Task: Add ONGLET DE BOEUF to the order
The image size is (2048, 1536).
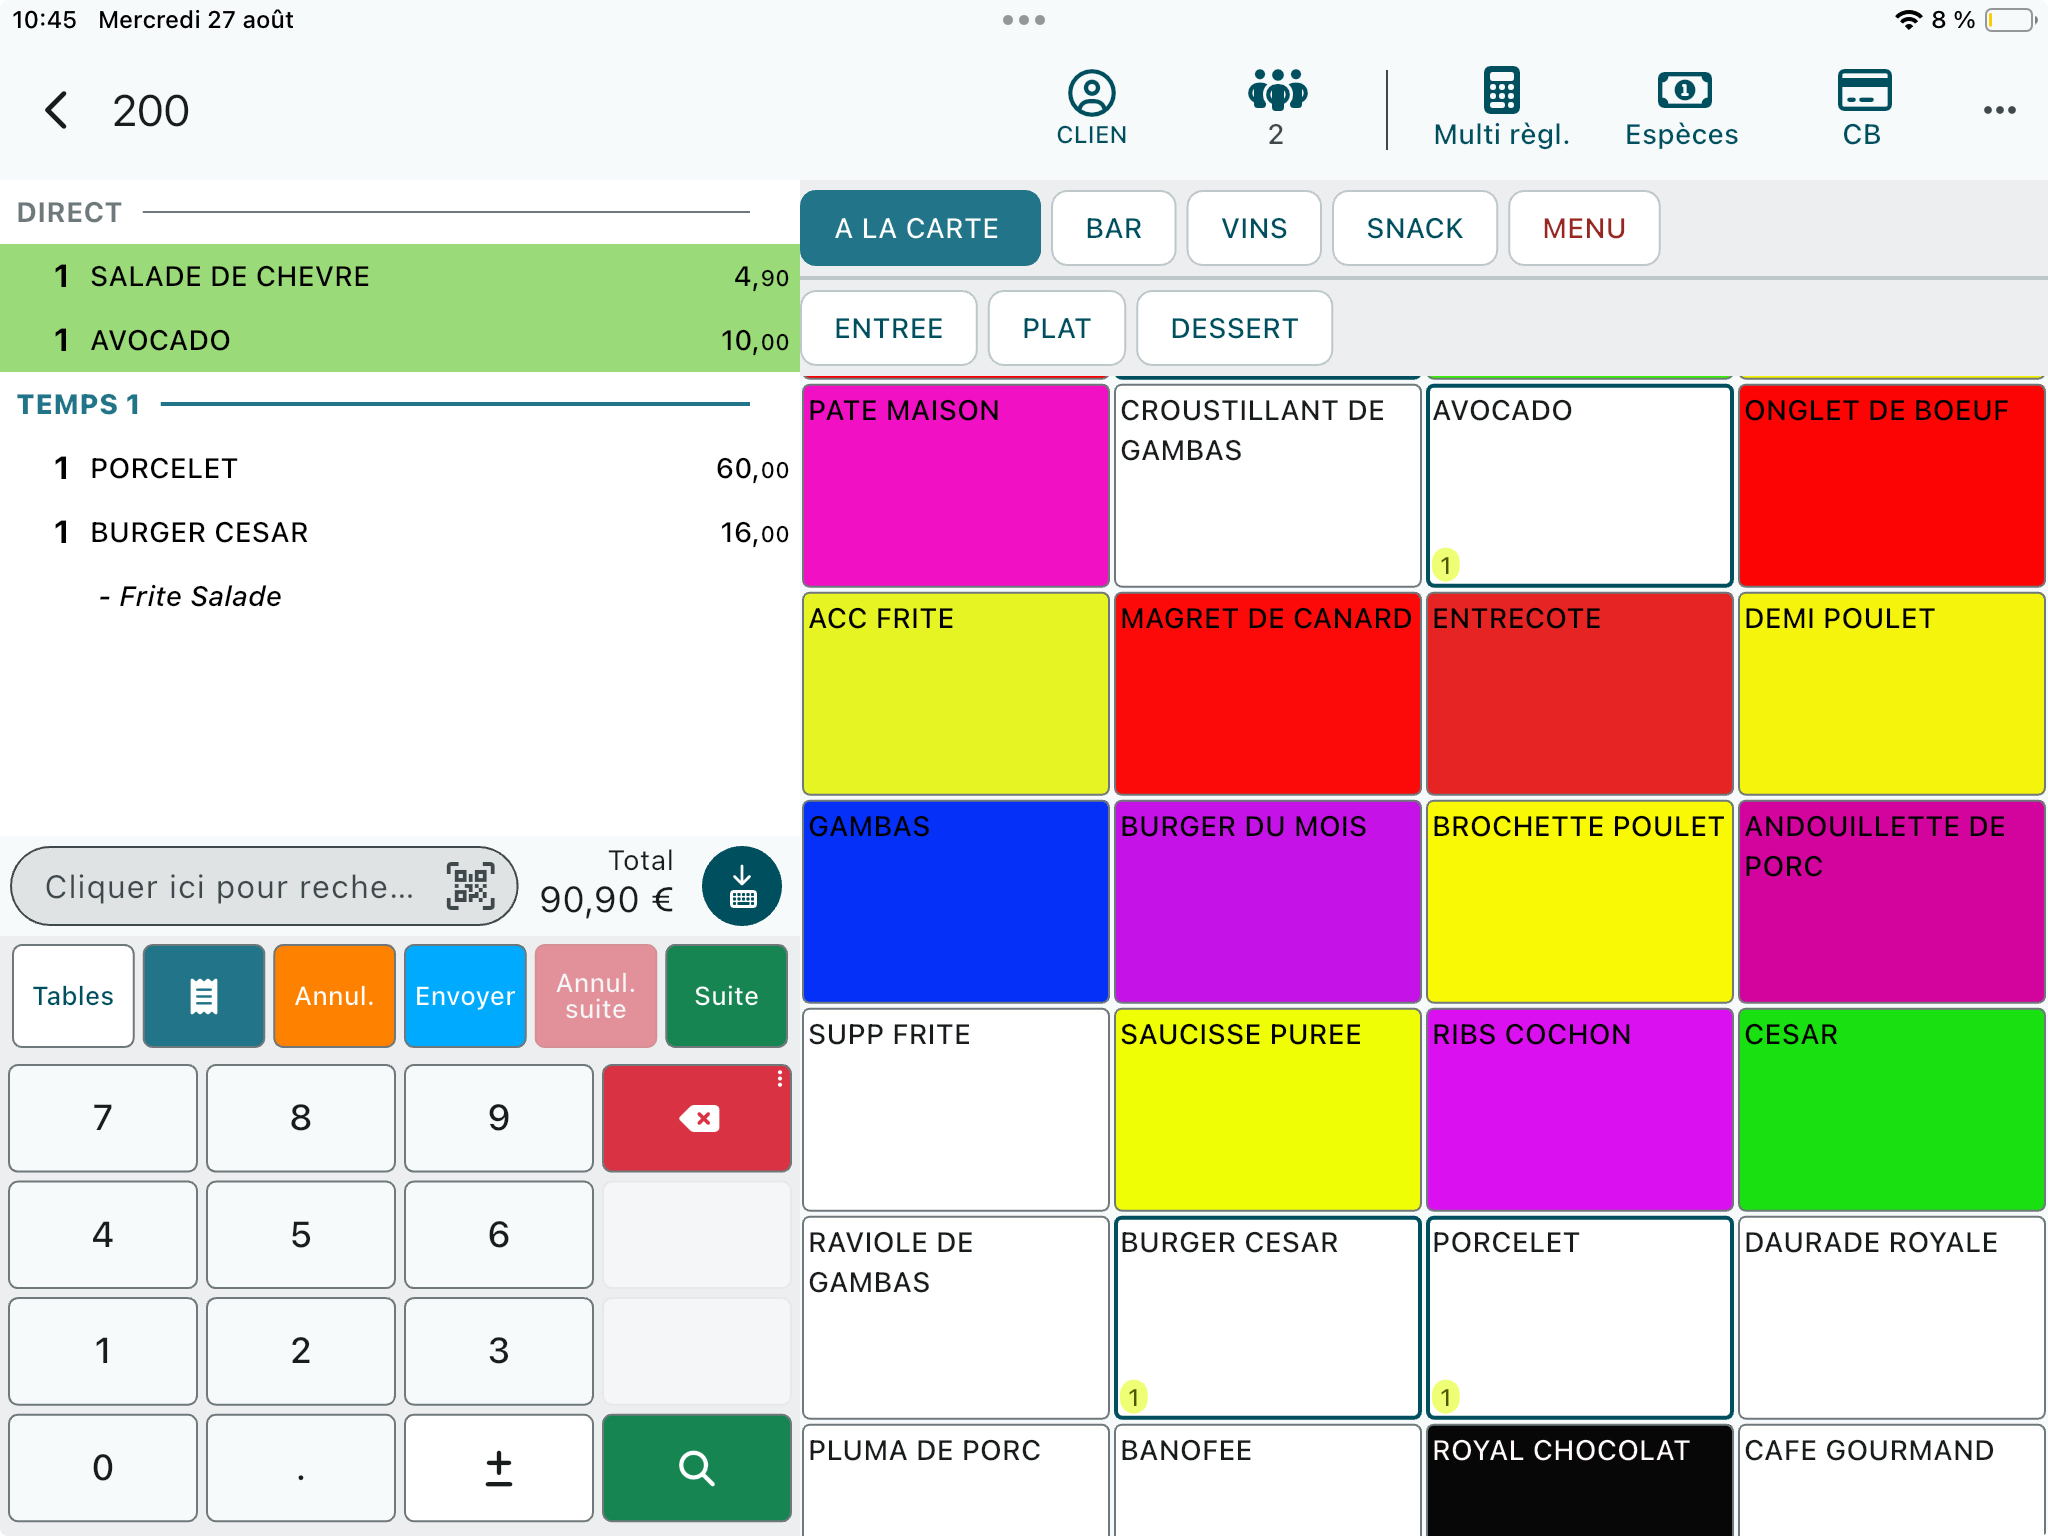Action: (1892, 486)
